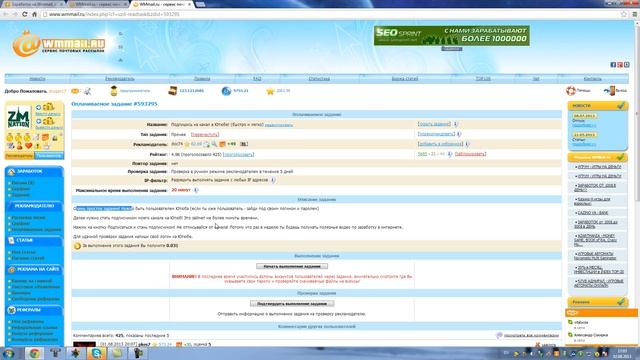
Task: Open the FAQ menu item
Action: click(257, 79)
